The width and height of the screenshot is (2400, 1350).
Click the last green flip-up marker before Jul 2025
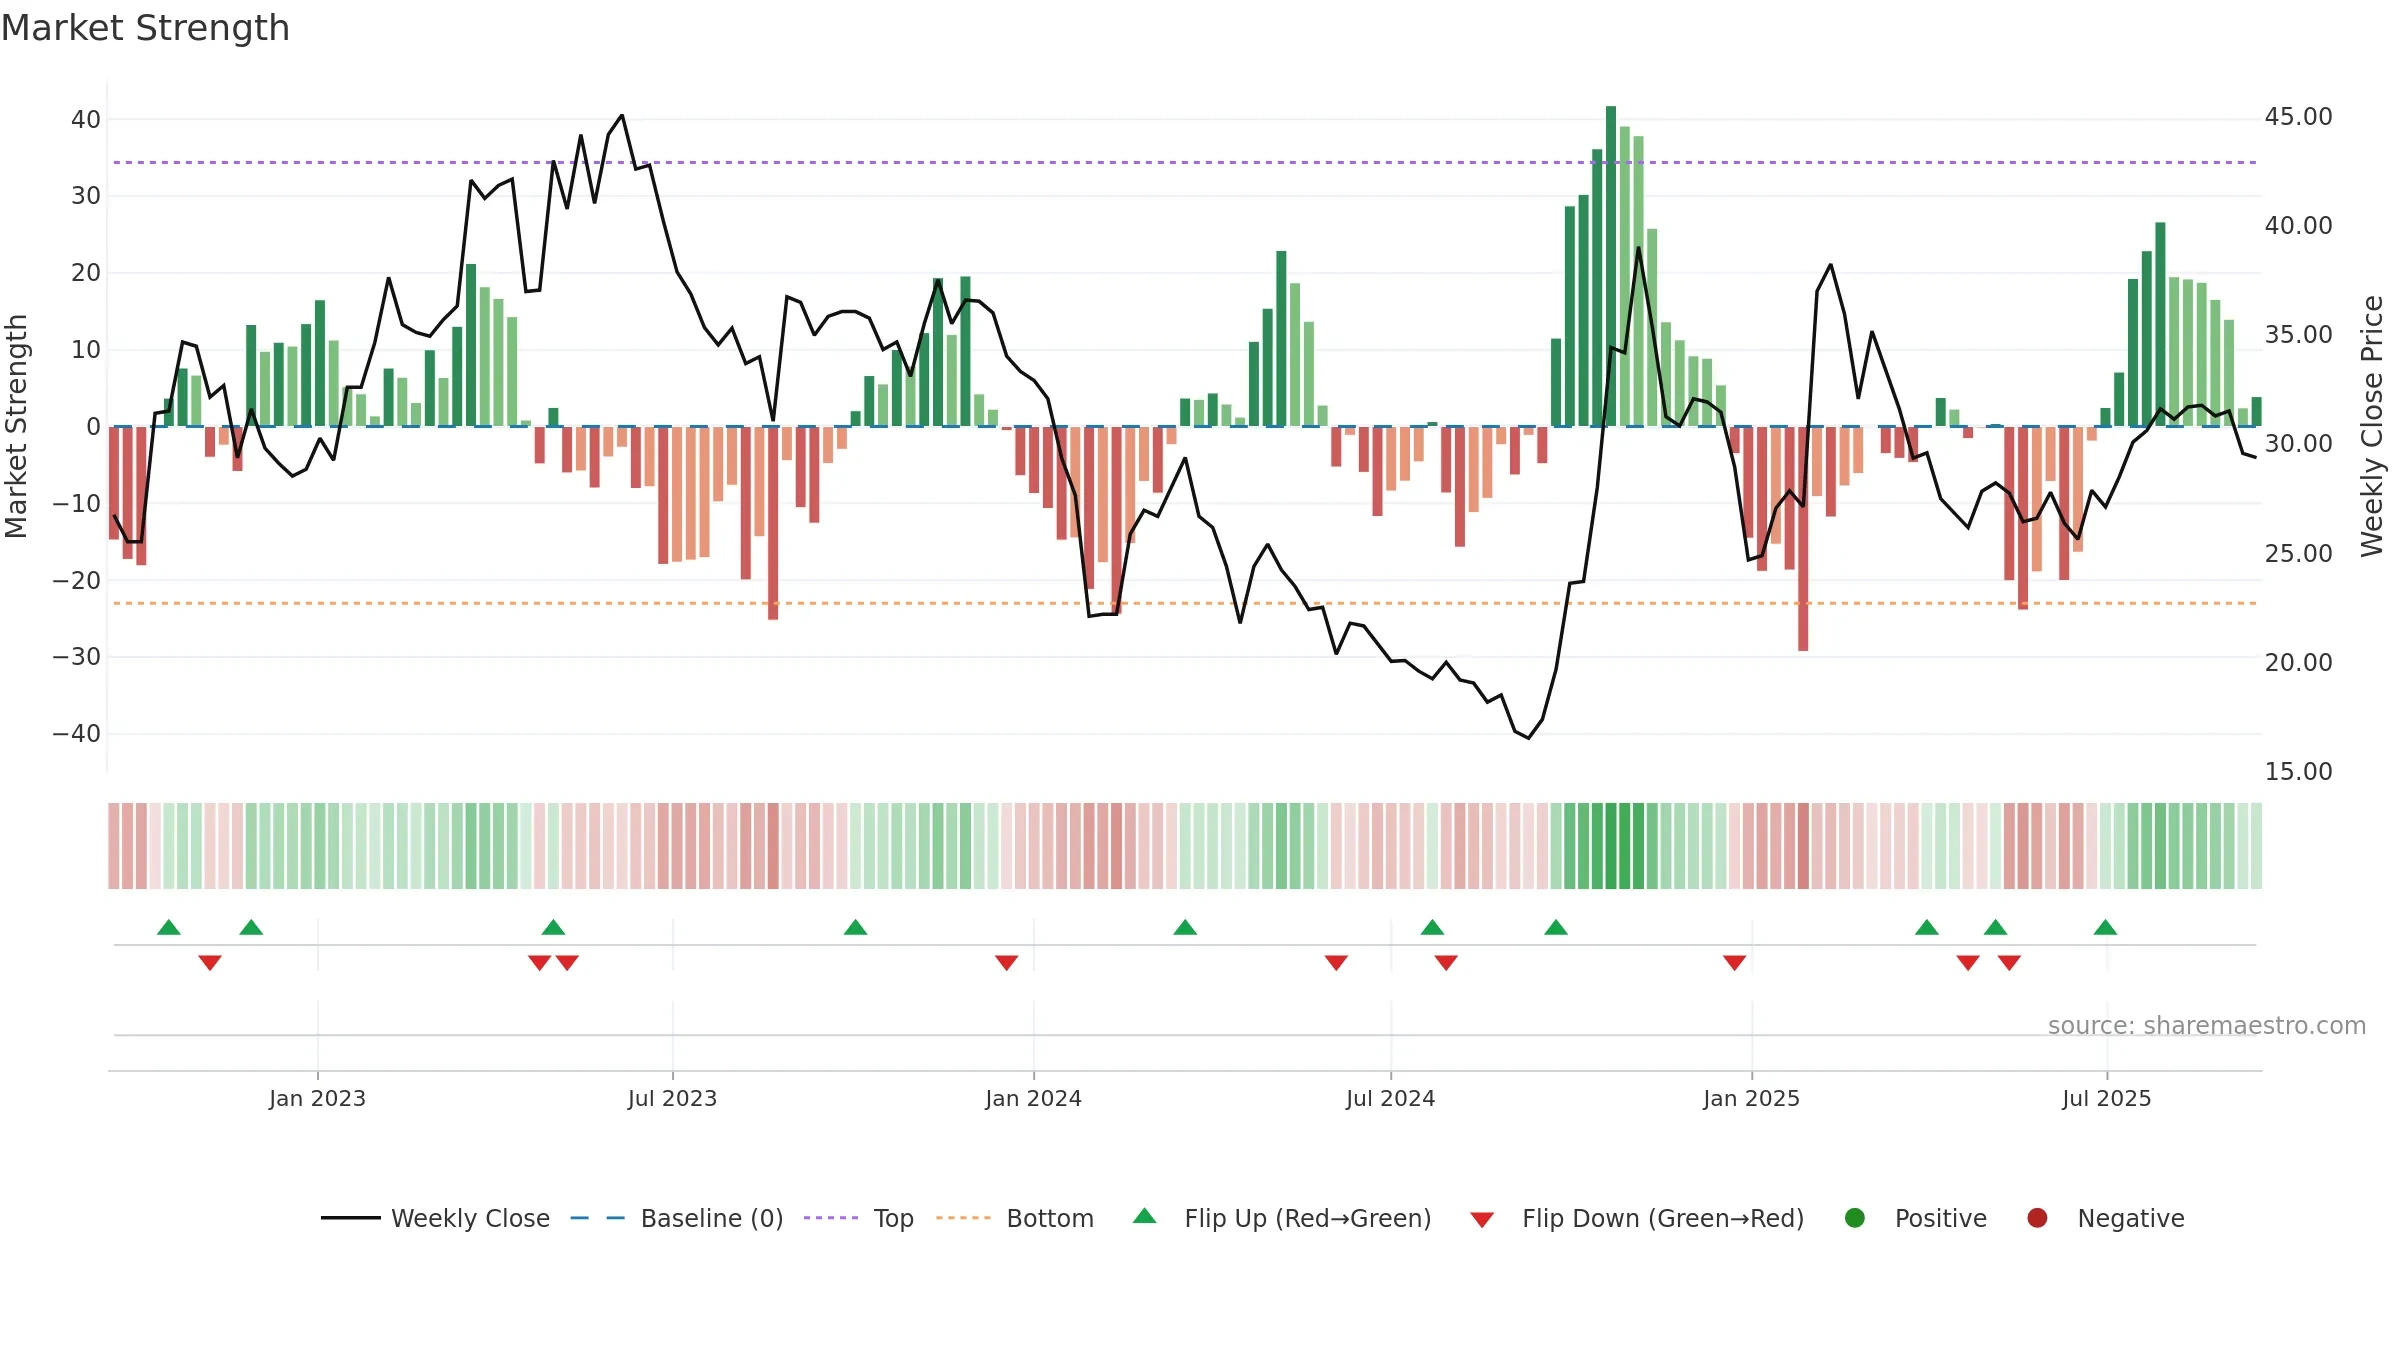point(2105,927)
